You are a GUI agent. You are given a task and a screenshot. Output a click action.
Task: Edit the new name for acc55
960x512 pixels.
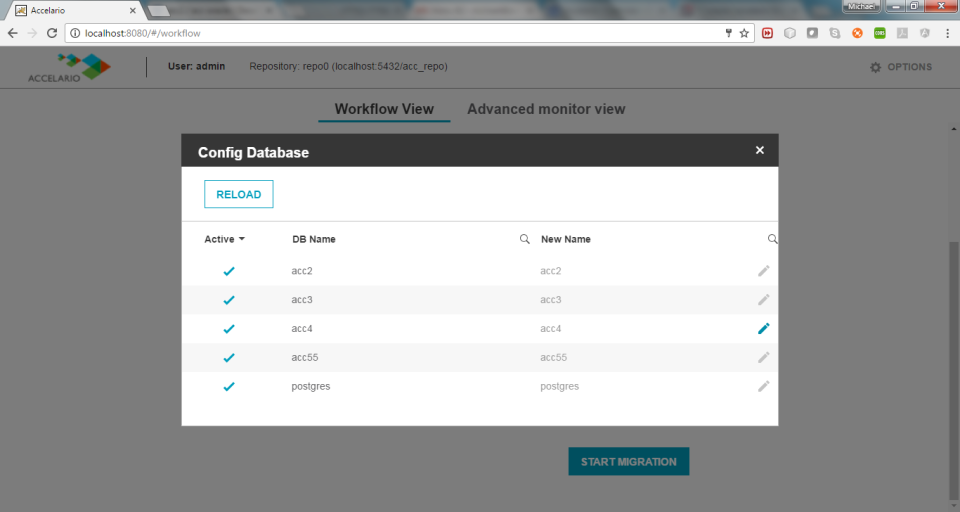click(x=763, y=357)
